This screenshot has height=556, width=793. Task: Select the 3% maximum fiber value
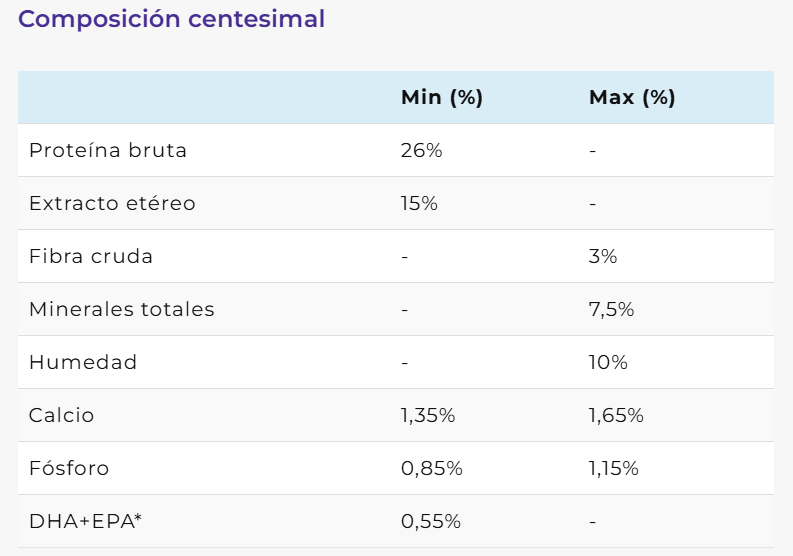[603, 256]
